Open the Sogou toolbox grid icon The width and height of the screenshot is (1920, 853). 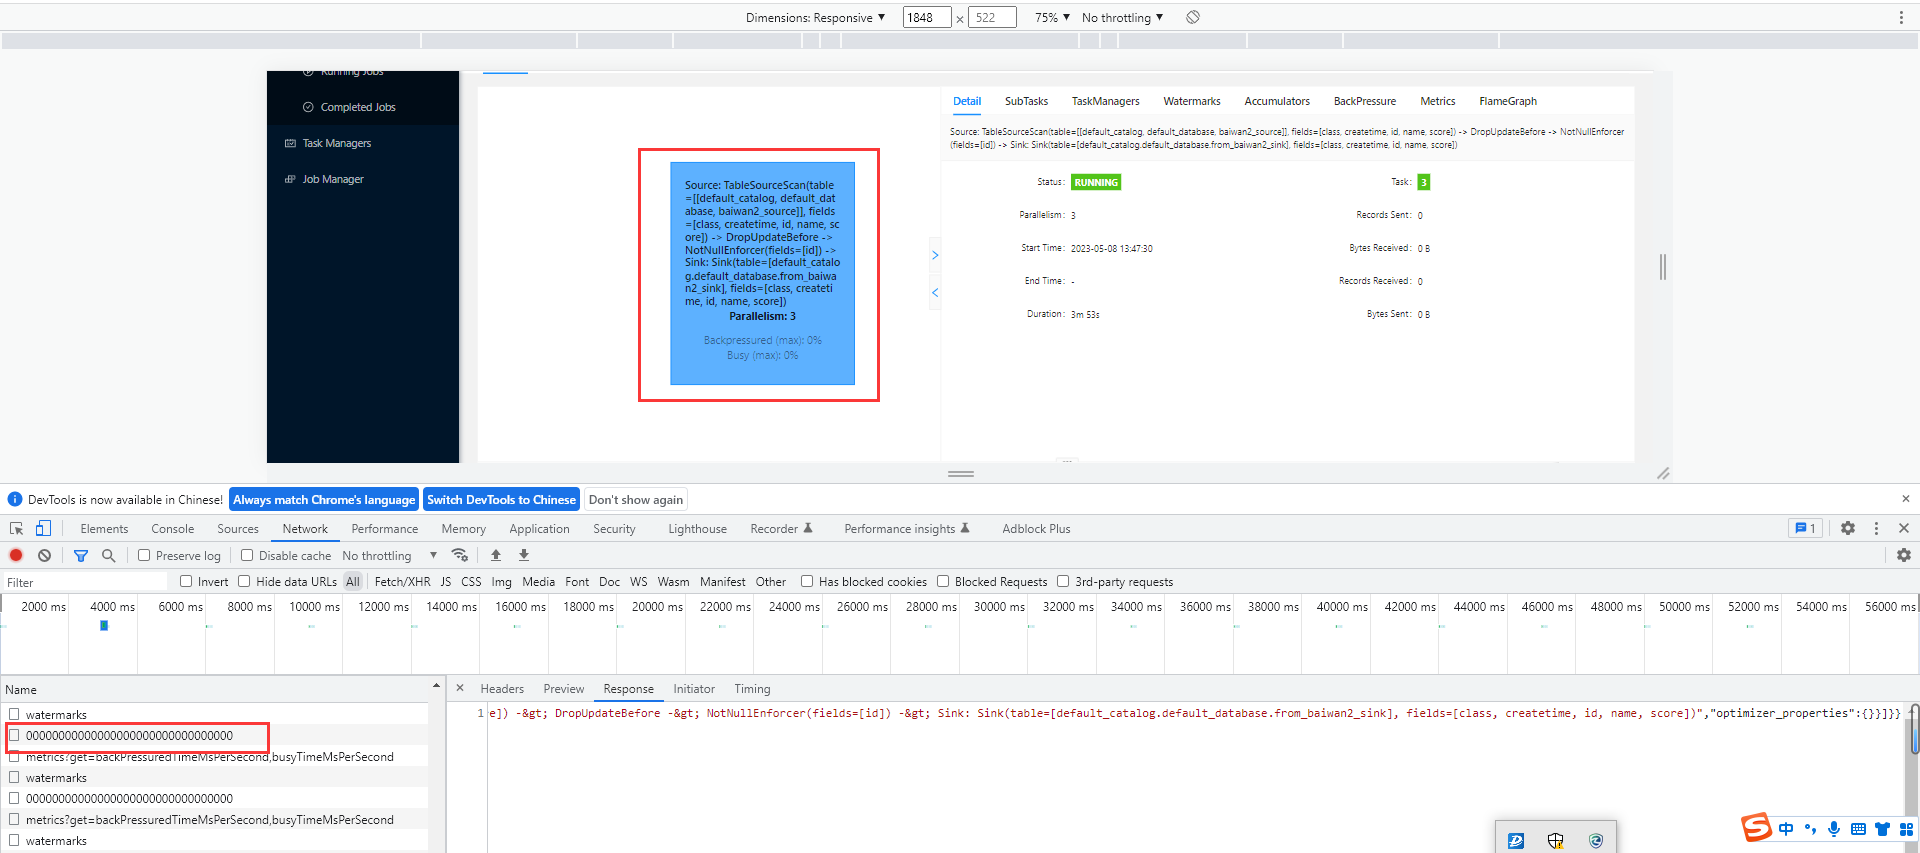pos(1906,829)
